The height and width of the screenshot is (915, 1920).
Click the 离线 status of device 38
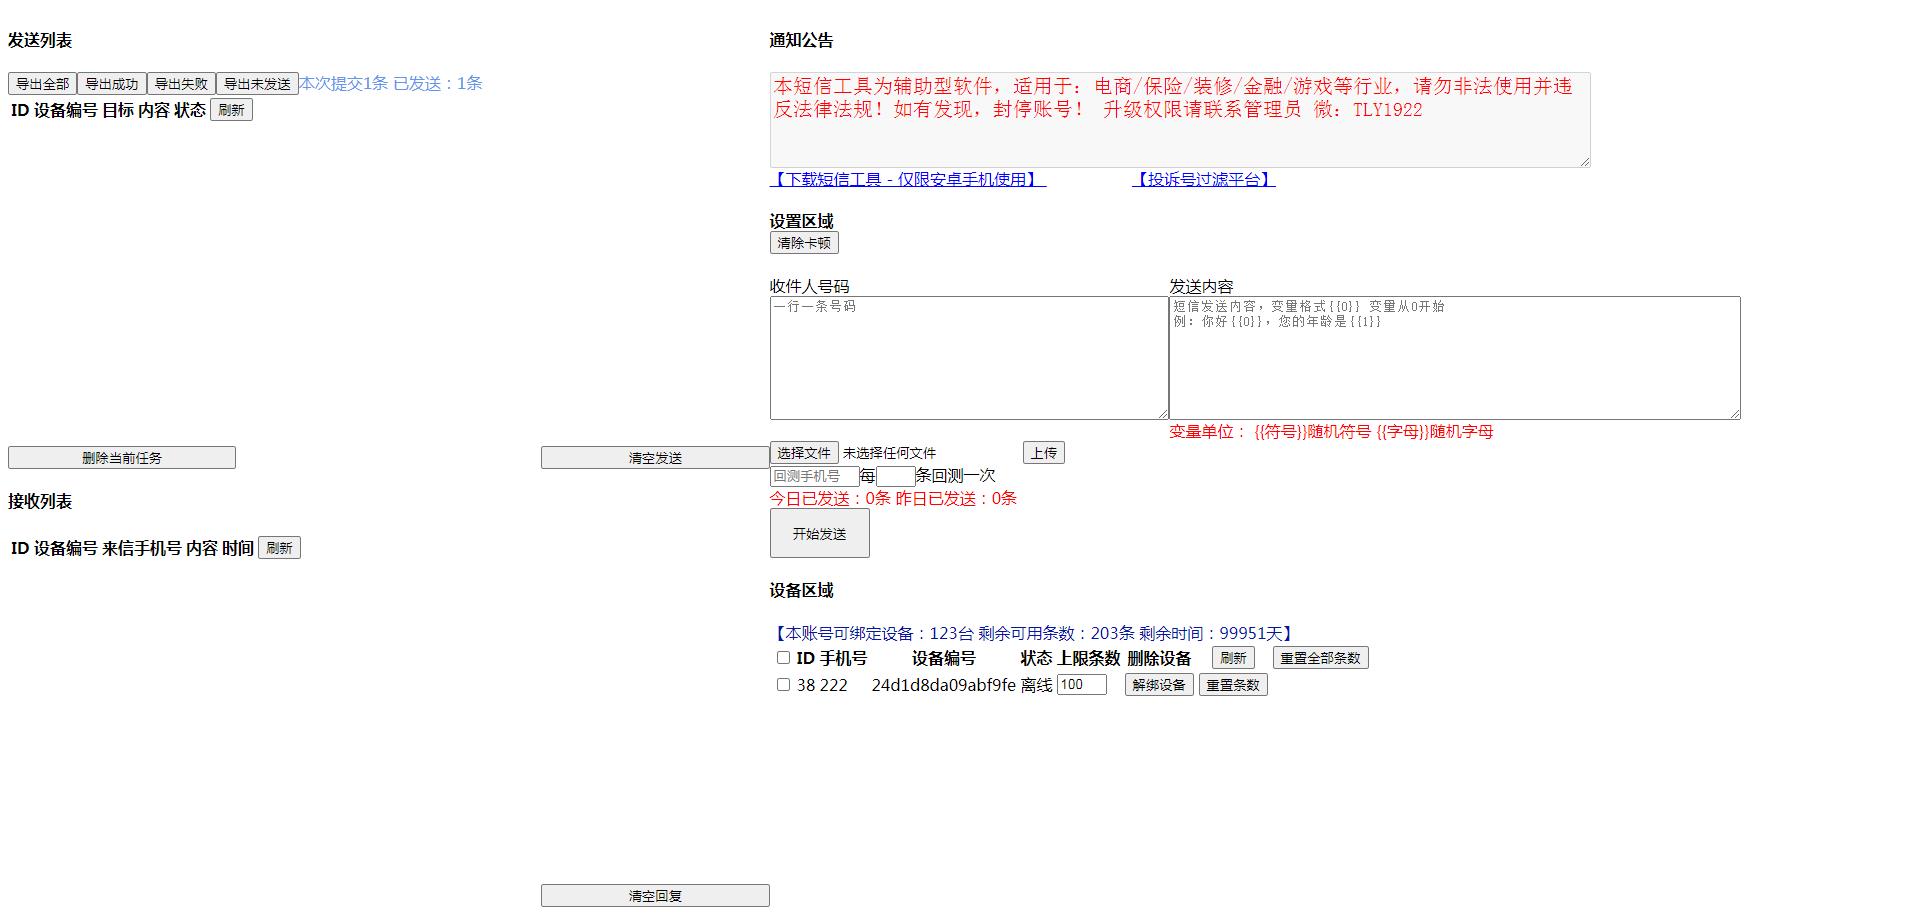(x=1037, y=685)
